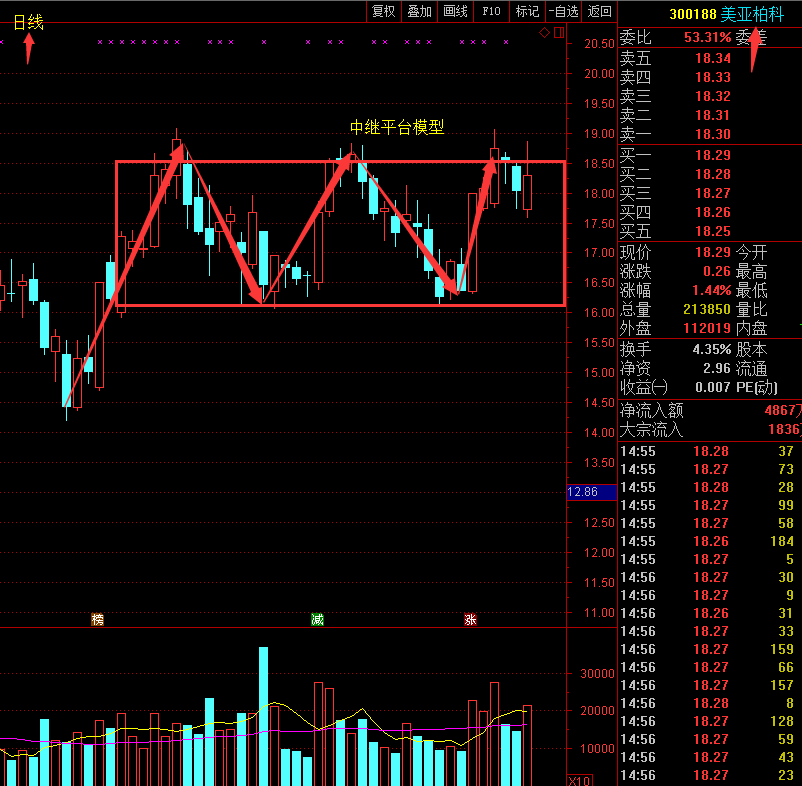Click the stock name 美亚柏科

(752, 14)
